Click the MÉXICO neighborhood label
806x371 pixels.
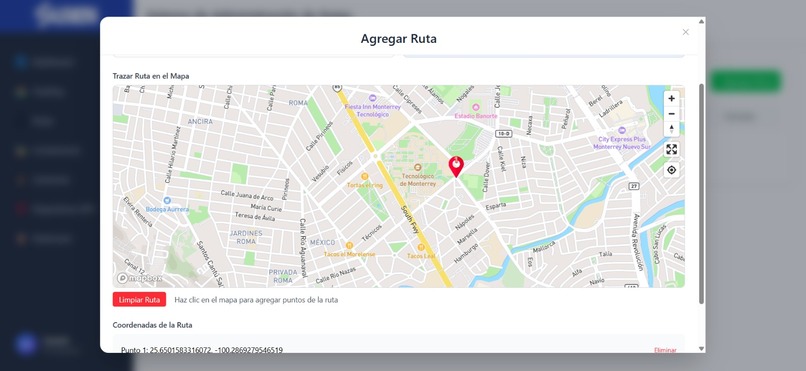[322, 242]
